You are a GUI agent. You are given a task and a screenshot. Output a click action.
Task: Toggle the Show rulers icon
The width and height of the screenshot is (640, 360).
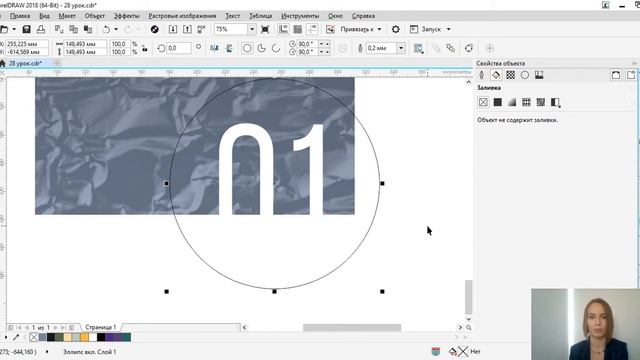[283, 29]
